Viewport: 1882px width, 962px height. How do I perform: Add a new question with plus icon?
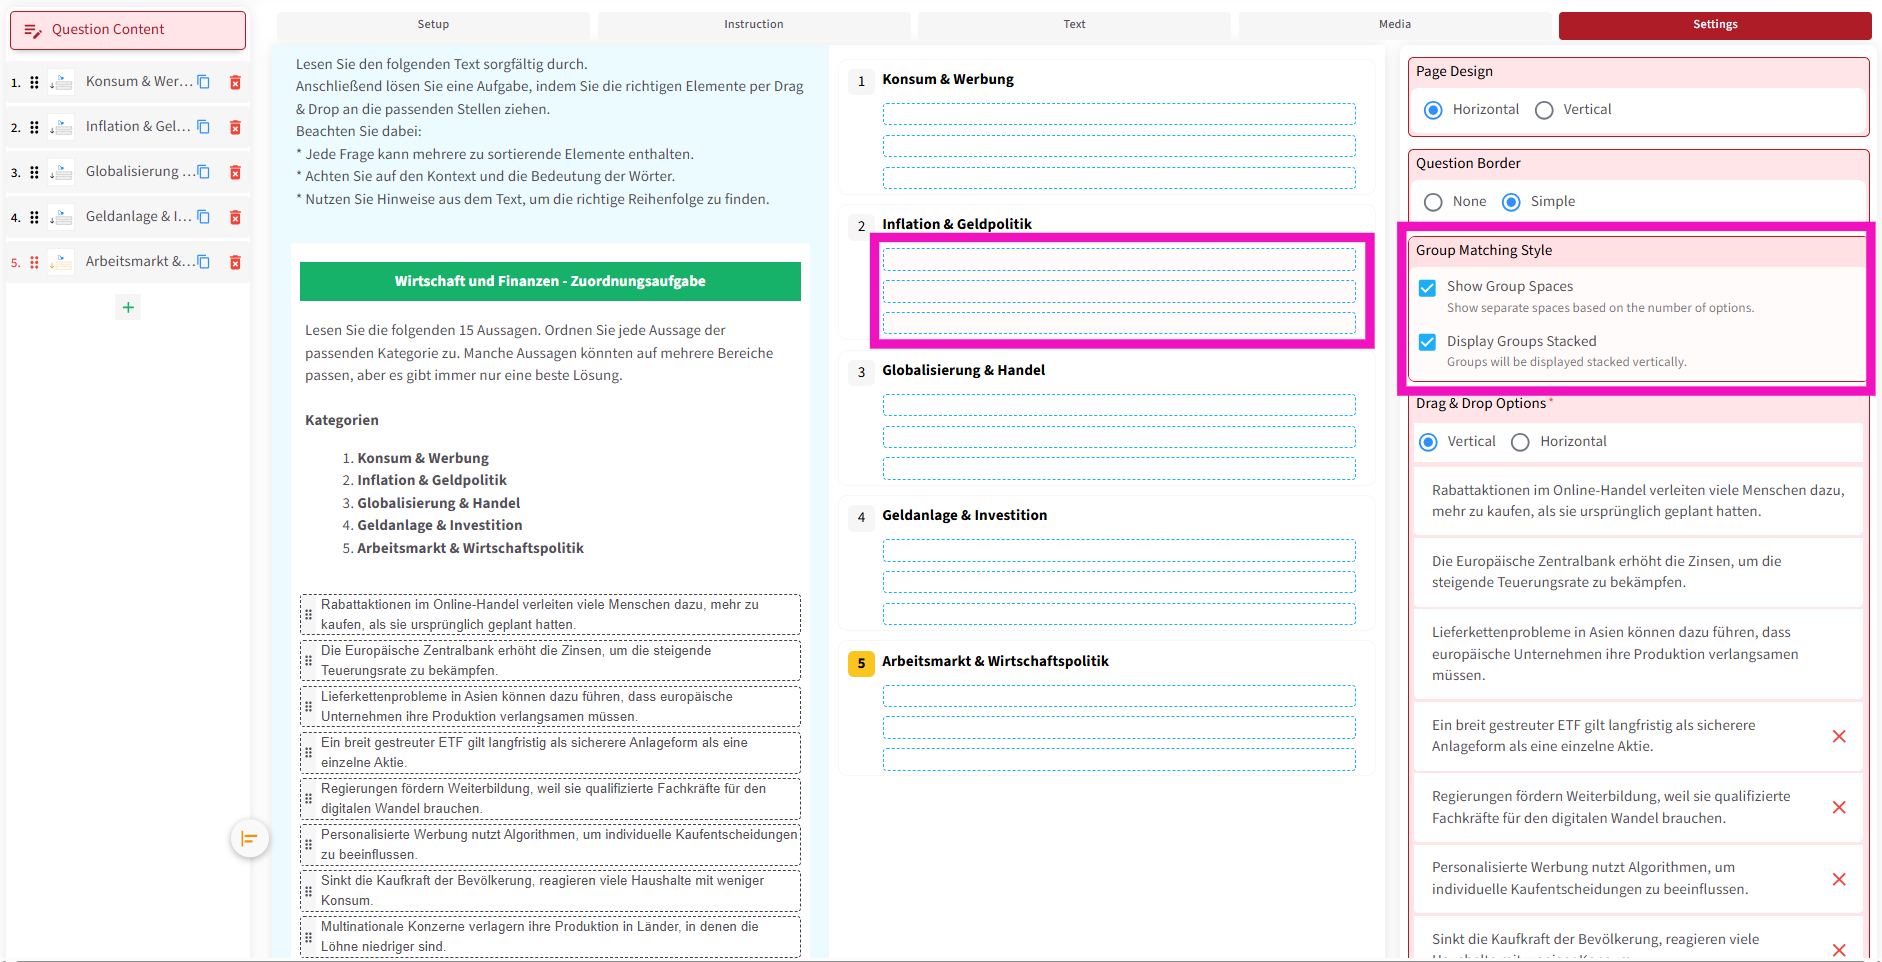[x=128, y=307]
